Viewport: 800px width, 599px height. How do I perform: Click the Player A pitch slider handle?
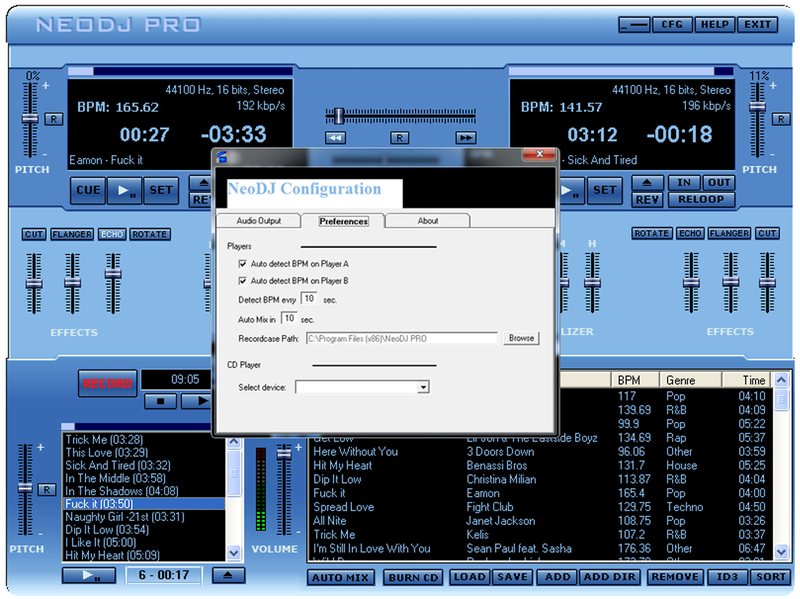point(30,118)
